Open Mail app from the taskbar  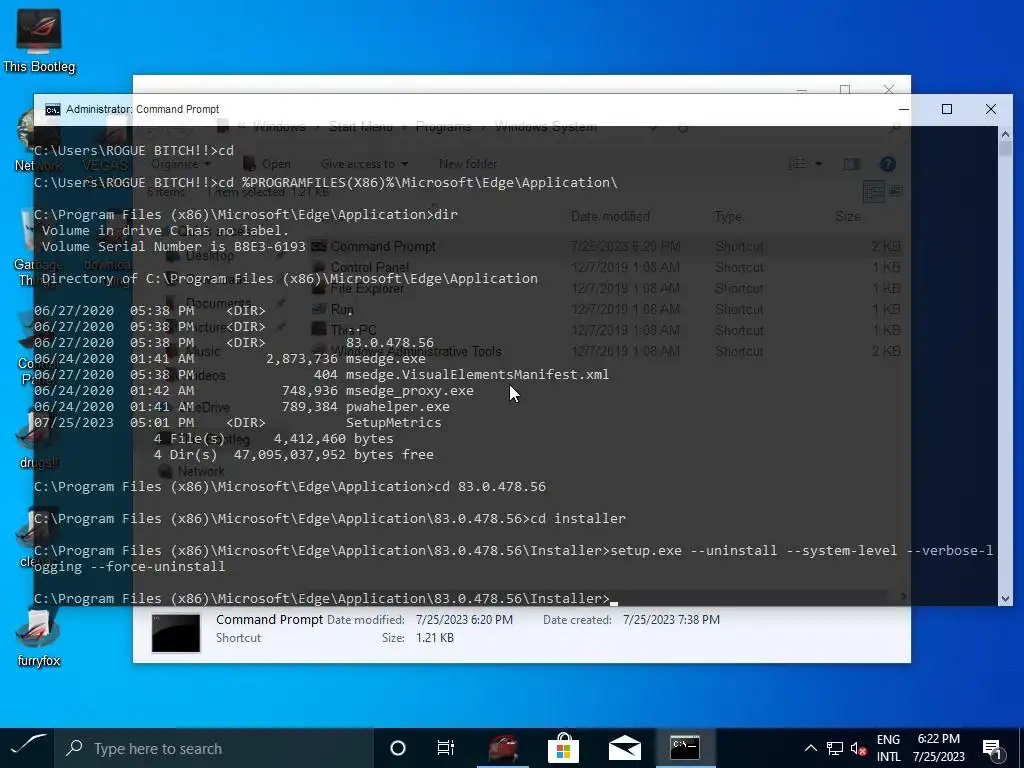coord(624,748)
